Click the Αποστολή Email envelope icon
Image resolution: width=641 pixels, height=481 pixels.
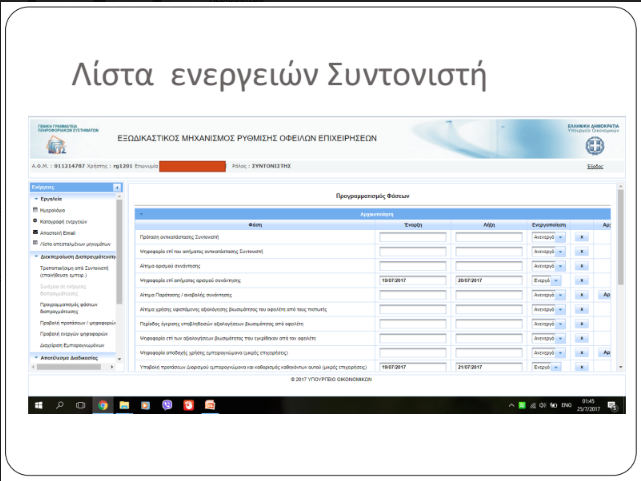35,231
